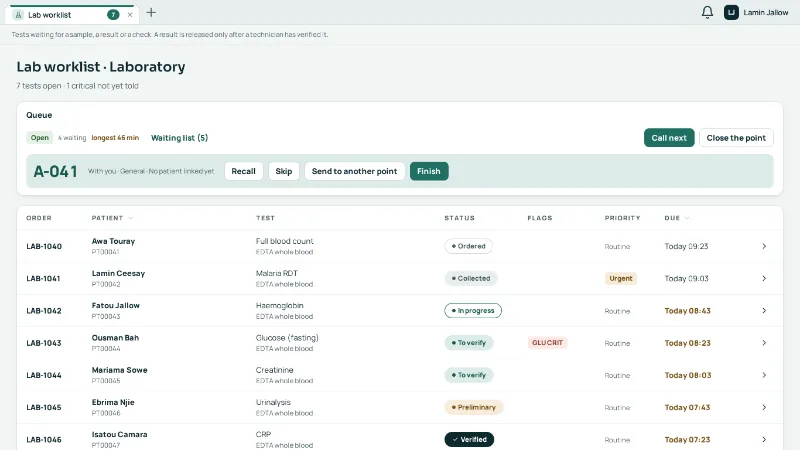This screenshot has height=450, width=800.
Task: Click the Full blood count test
Action: coord(285,241)
